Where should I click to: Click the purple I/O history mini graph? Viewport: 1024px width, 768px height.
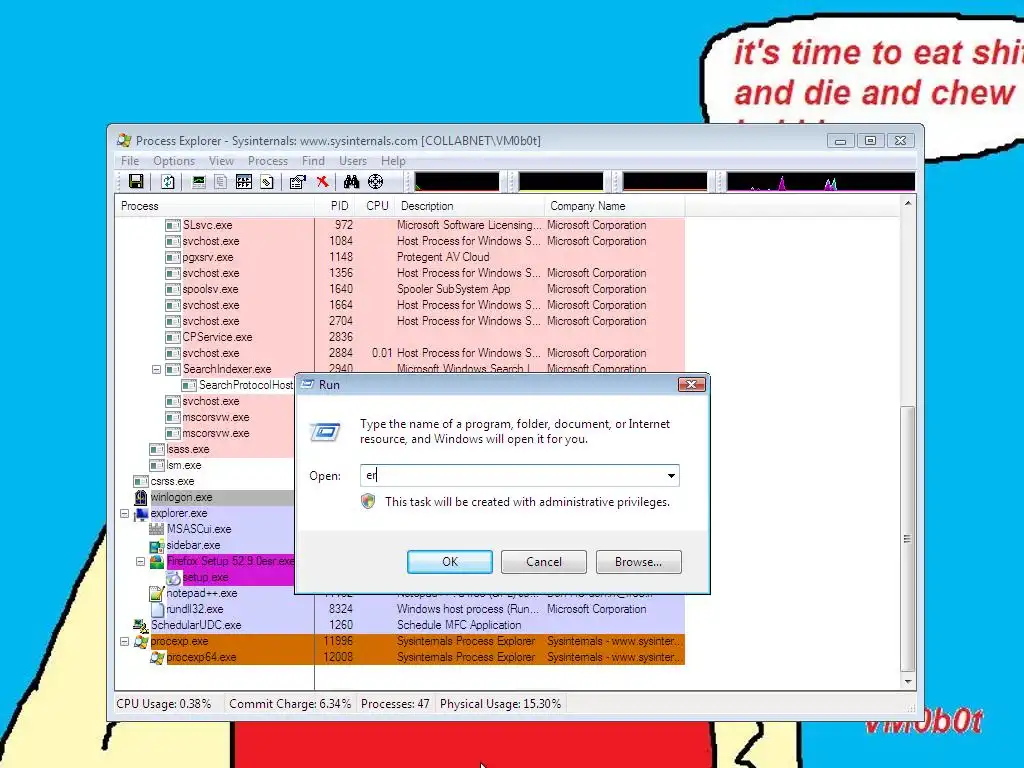coord(821,182)
